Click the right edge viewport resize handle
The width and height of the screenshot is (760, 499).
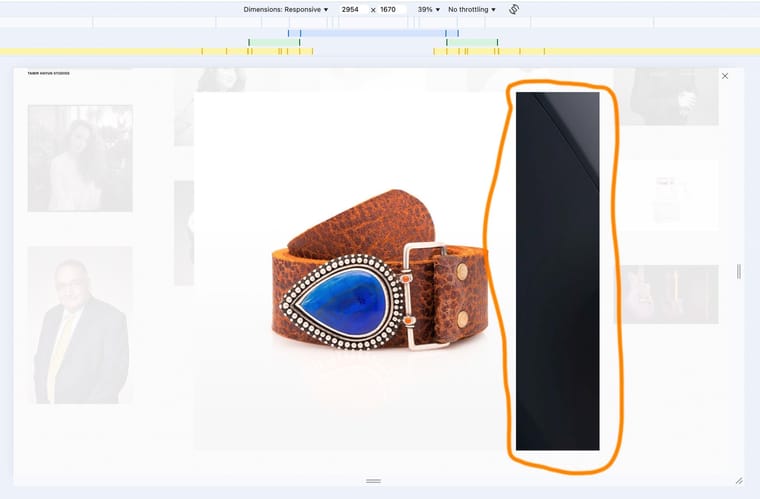tap(739, 271)
